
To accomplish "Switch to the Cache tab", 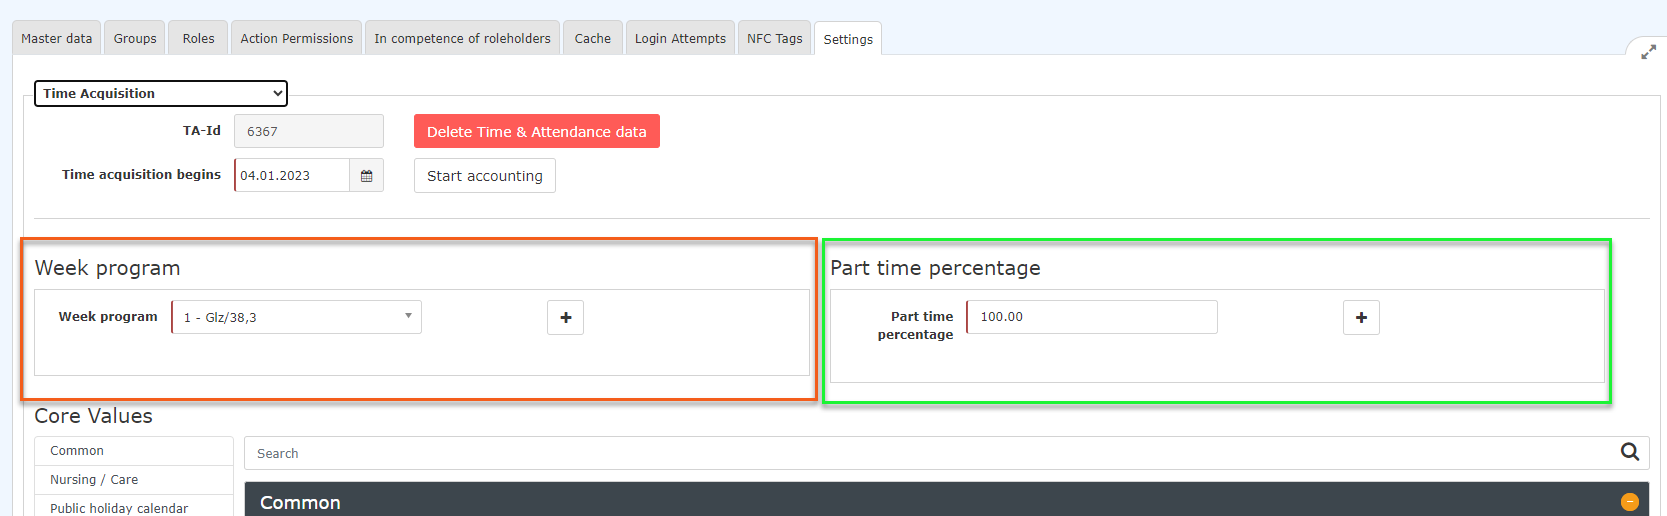I will pos(593,38).
